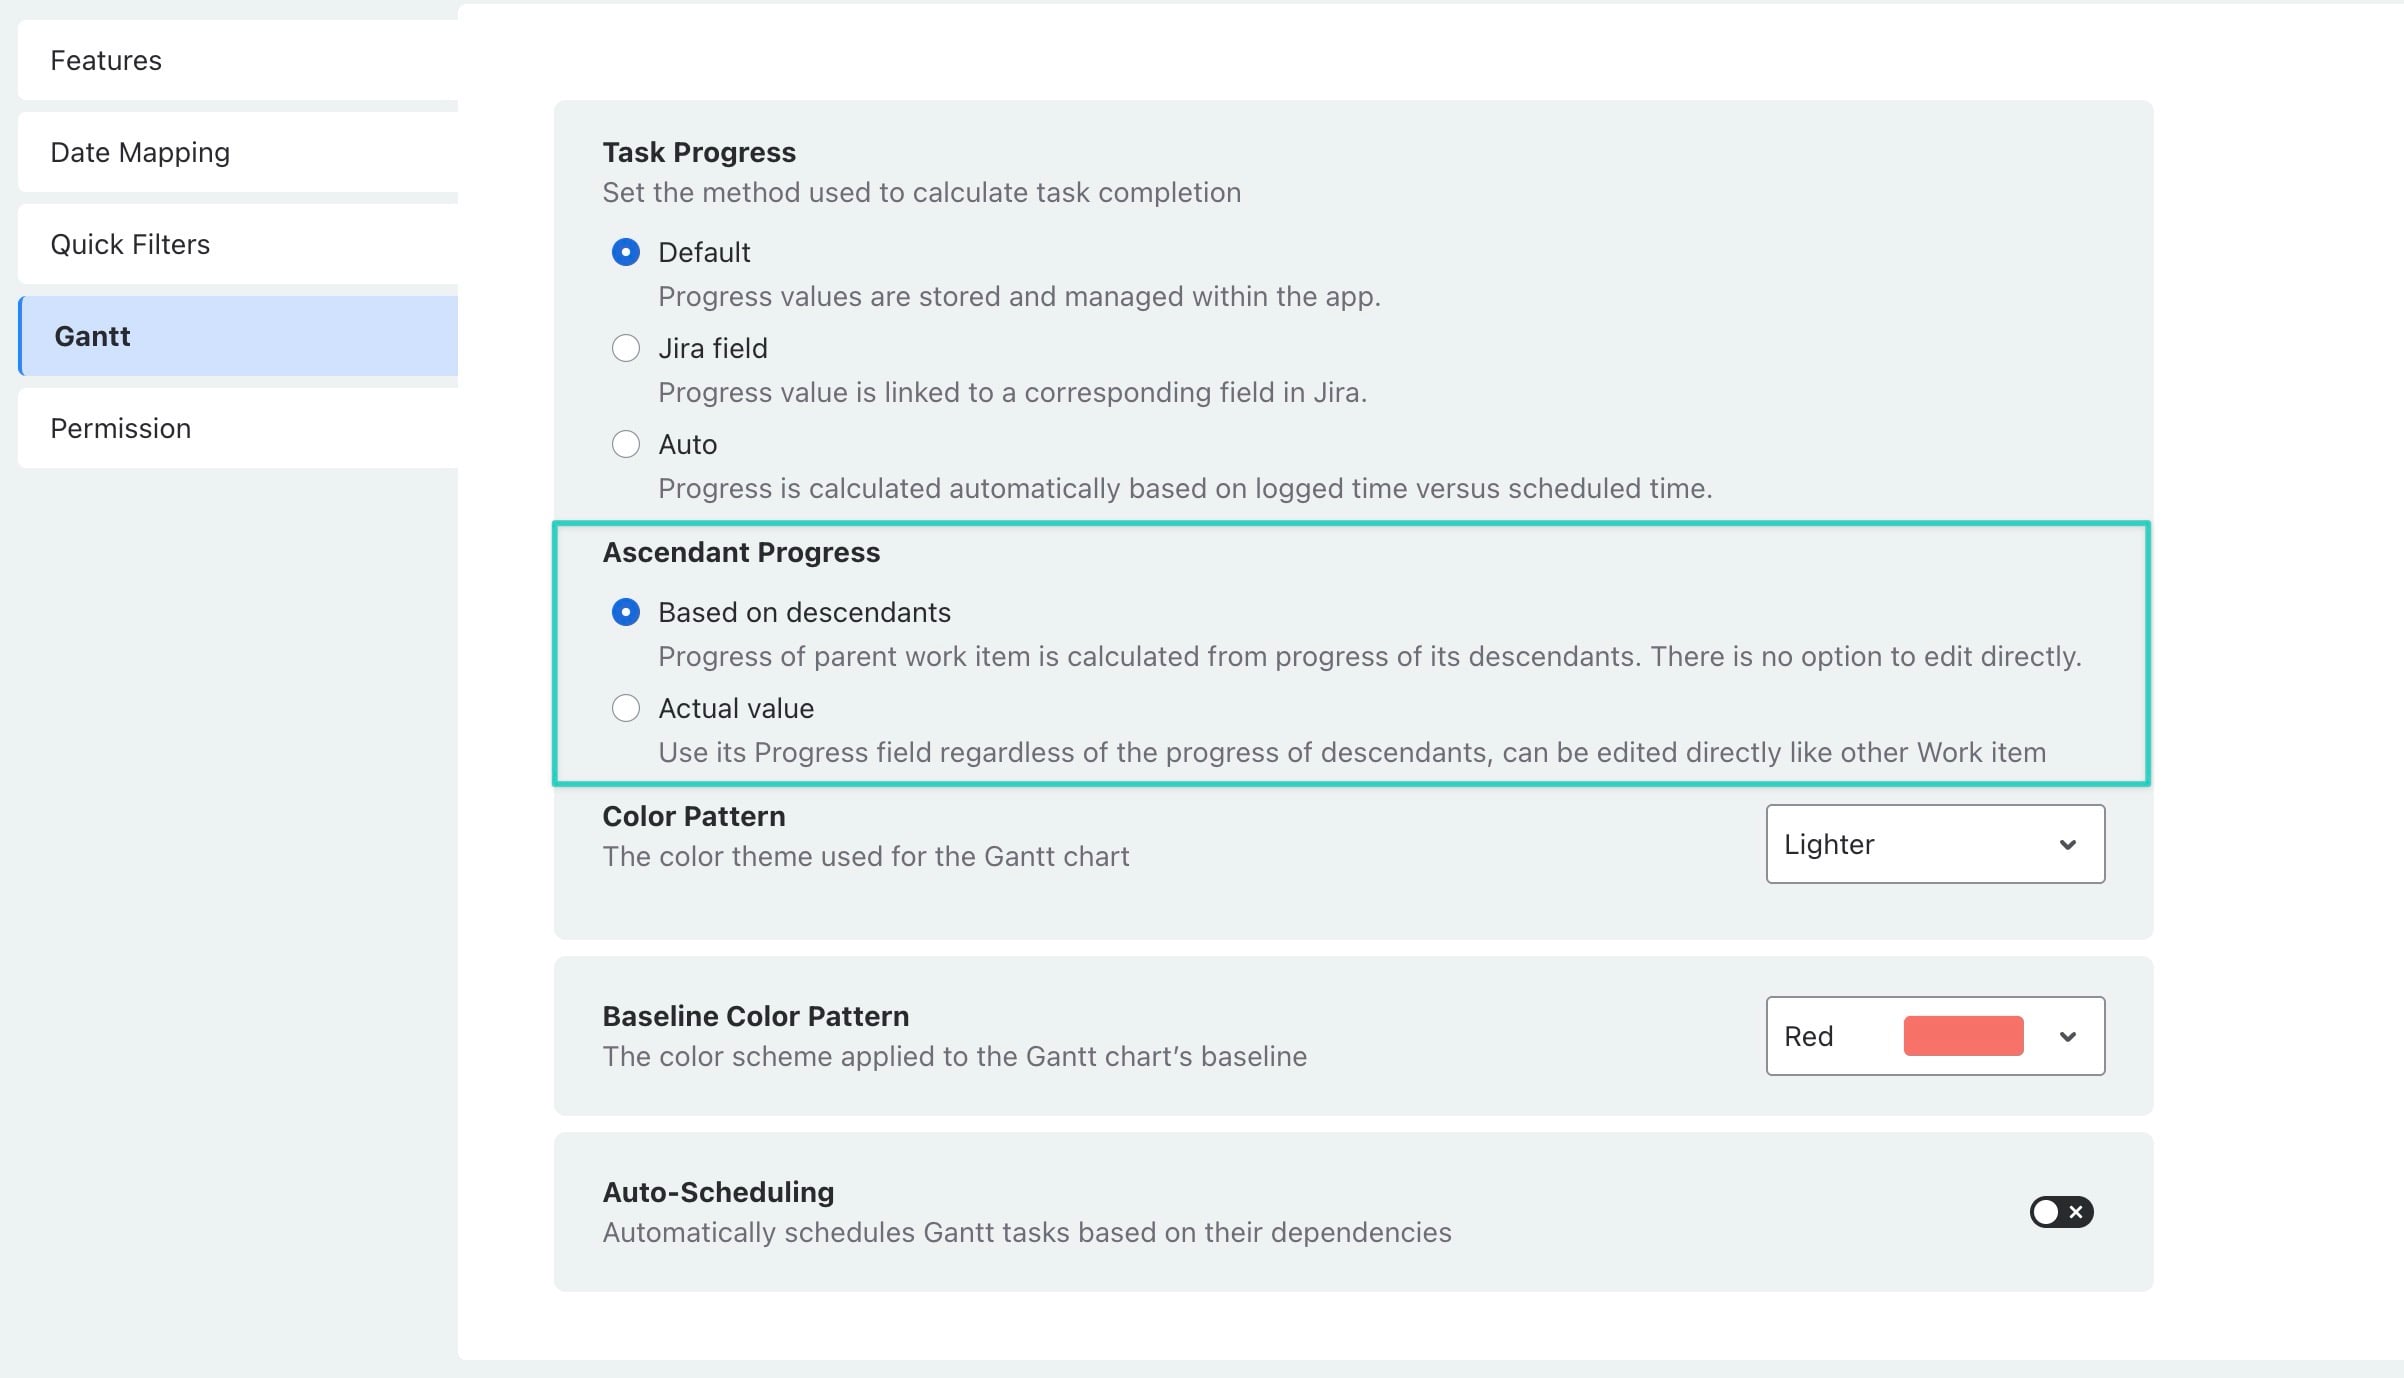Select the Auto progress radio button

tap(626, 444)
